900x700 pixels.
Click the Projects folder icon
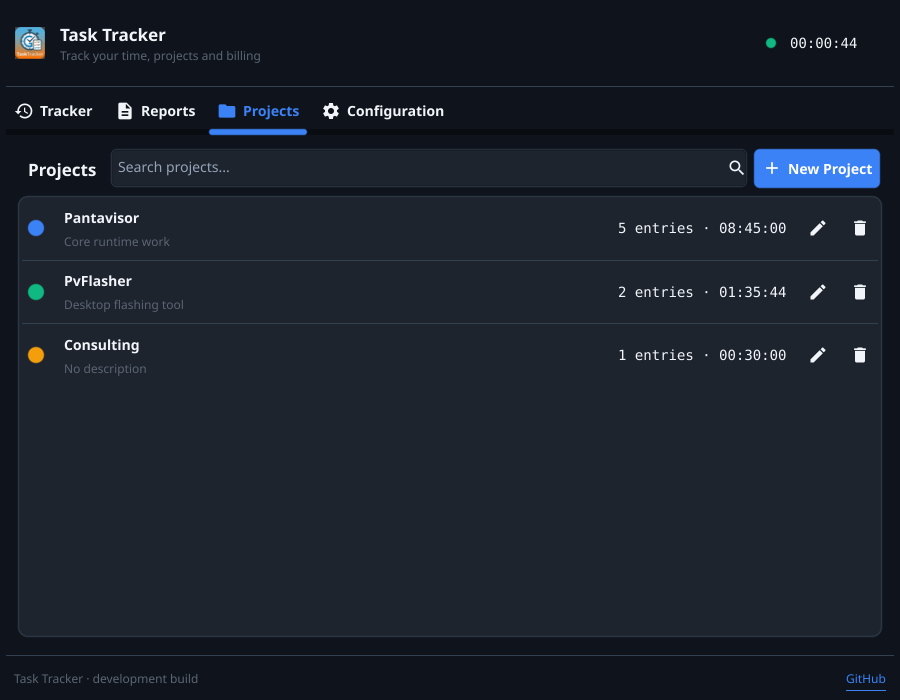[x=227, y=111]
